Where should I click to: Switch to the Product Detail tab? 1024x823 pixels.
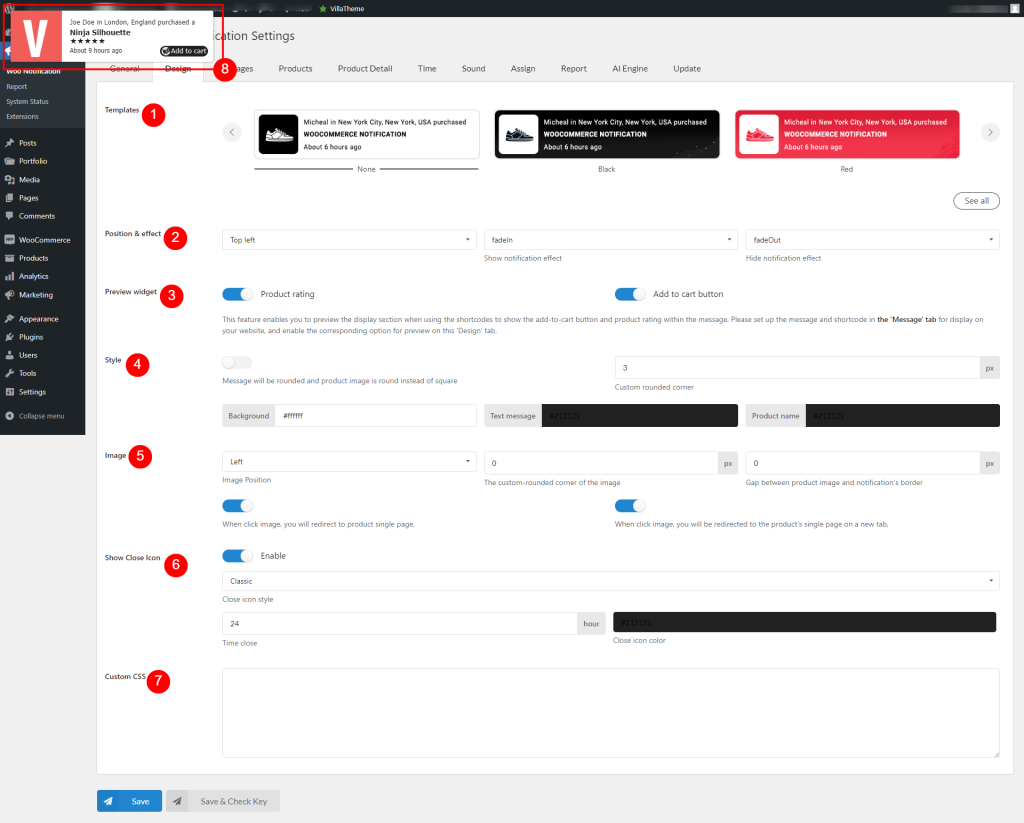(x=365, y=69)
